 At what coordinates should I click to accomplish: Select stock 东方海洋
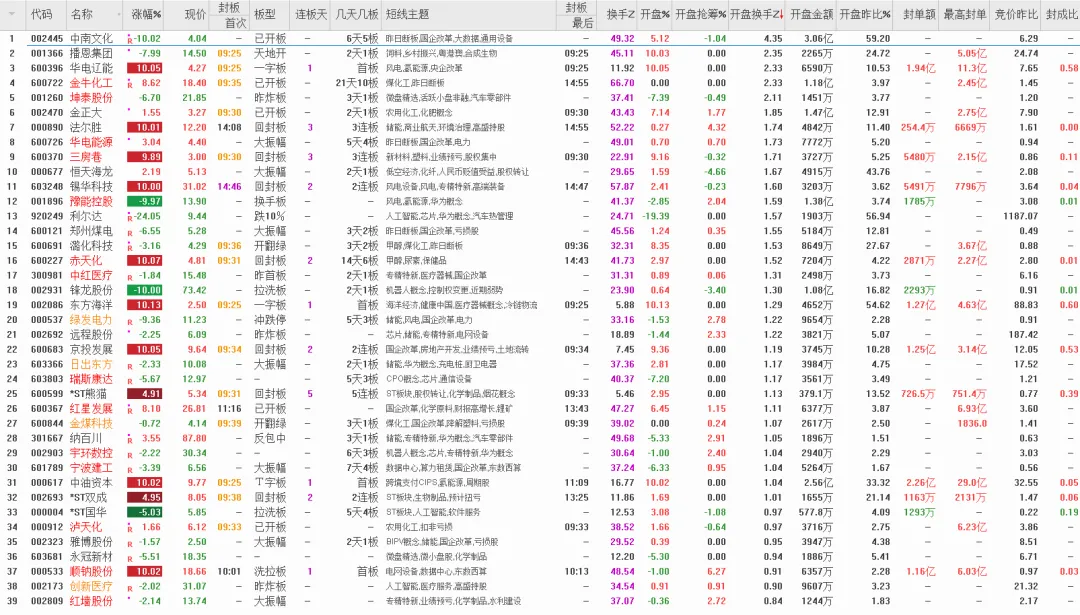[x=91, y=305]
